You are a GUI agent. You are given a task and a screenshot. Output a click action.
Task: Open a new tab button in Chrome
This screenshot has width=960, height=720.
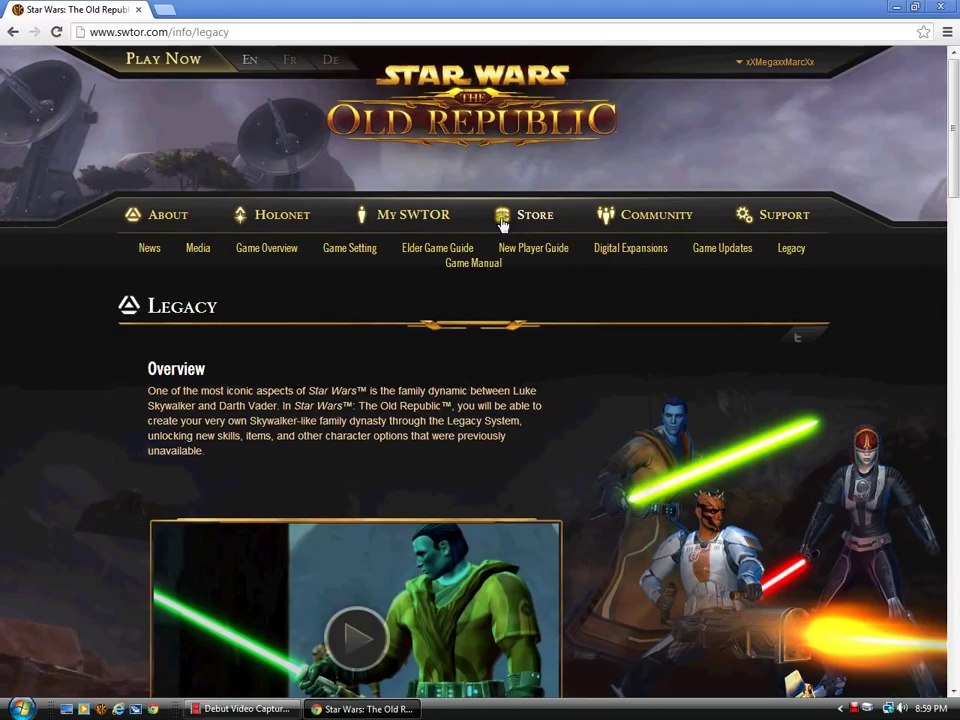pyautogui.click(x=164, y=10)
